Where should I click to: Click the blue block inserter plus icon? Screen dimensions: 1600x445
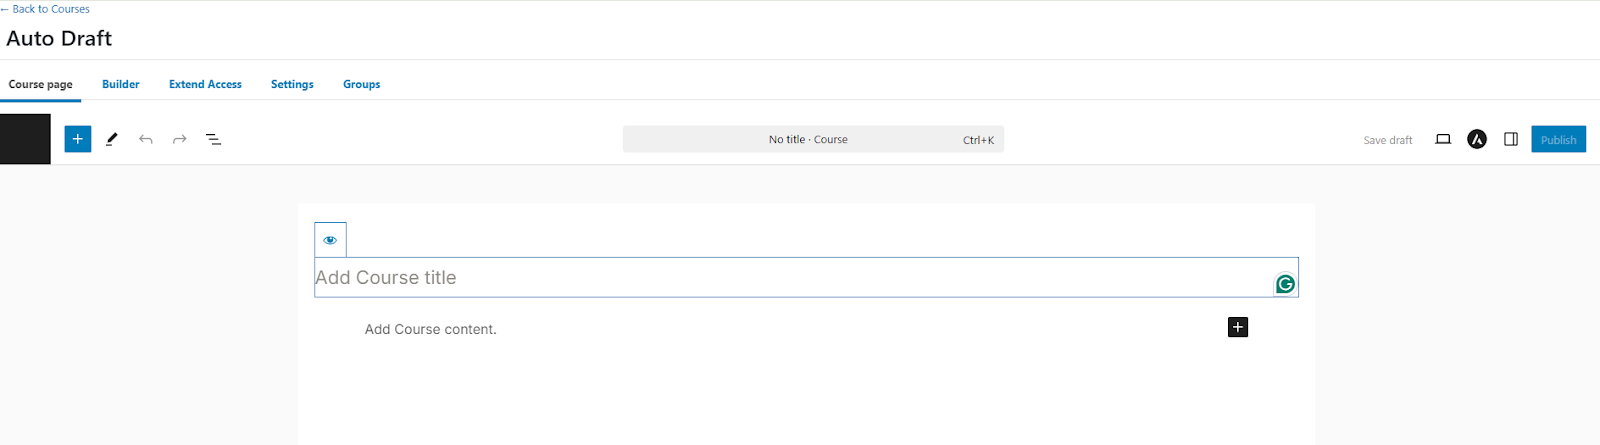click(x=78, y=139)
